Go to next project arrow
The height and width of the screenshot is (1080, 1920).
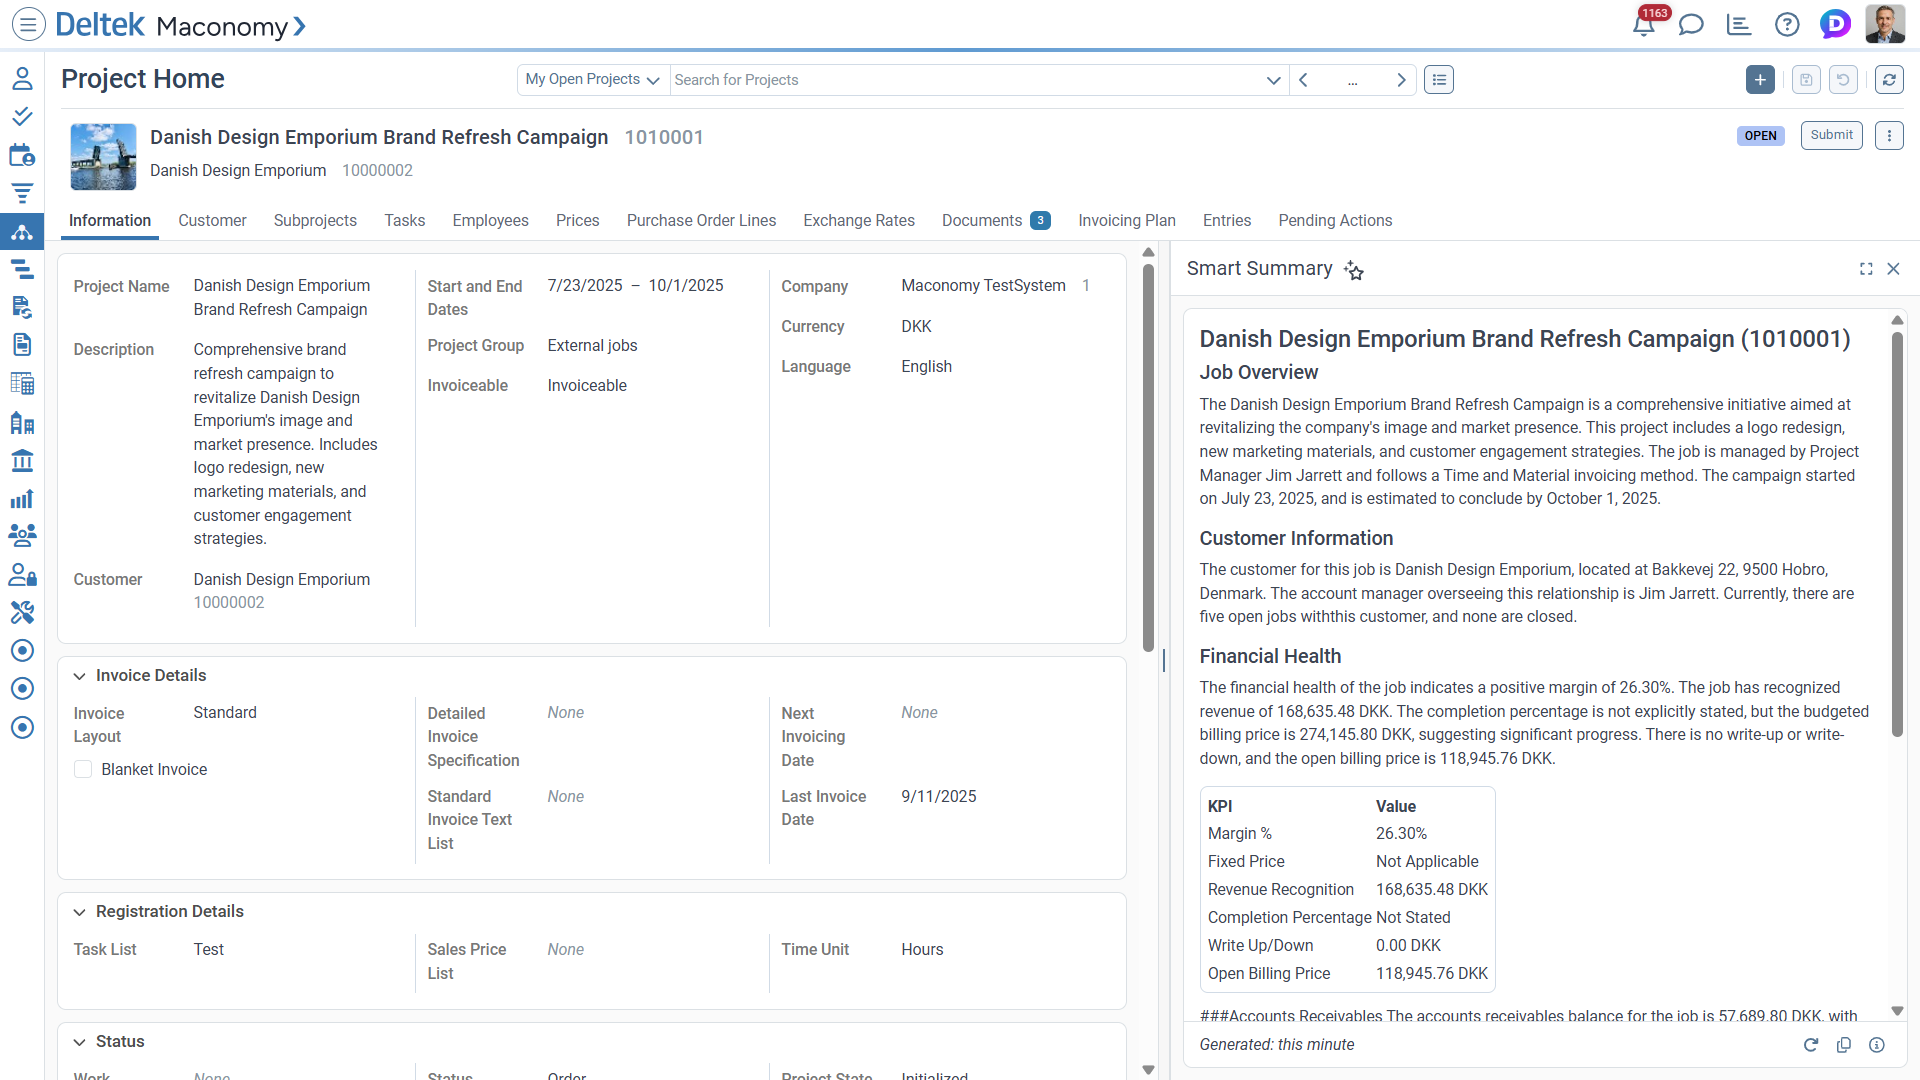point(1401,80)
